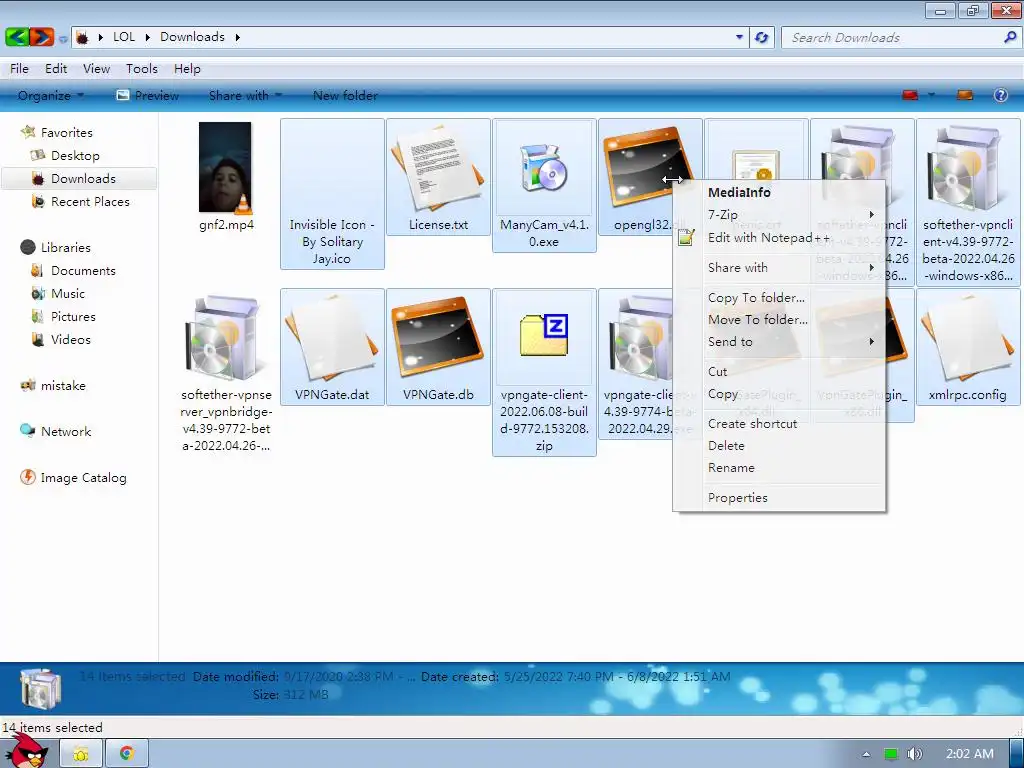Screen dimensions: 1024x768
Task: Click the green tray status icon
Action: coord(891,754)
